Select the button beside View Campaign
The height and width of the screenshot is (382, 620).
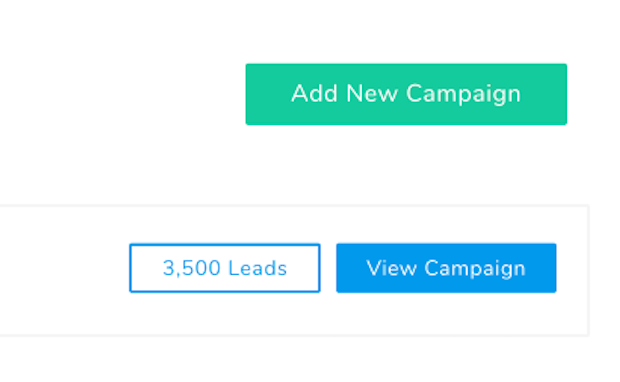(x=225, y=268)
